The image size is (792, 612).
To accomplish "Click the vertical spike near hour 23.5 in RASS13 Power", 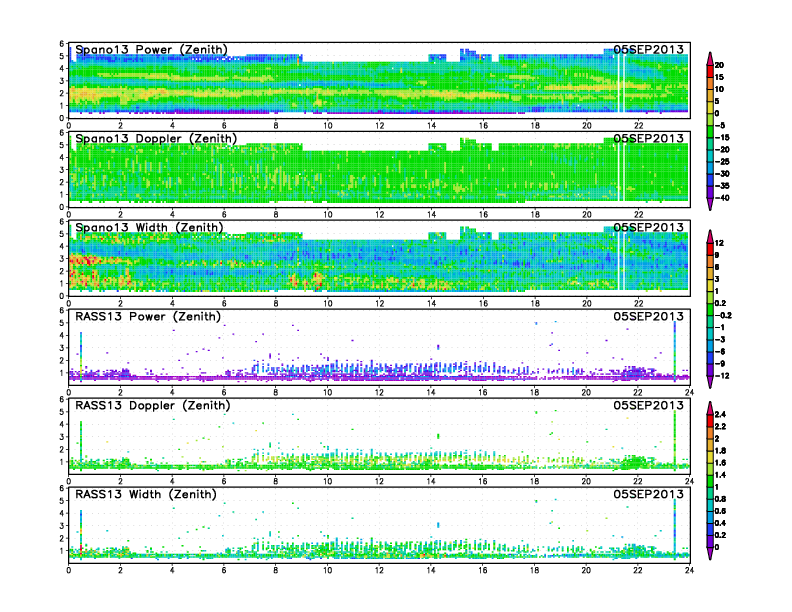I will tap(675, 350).
